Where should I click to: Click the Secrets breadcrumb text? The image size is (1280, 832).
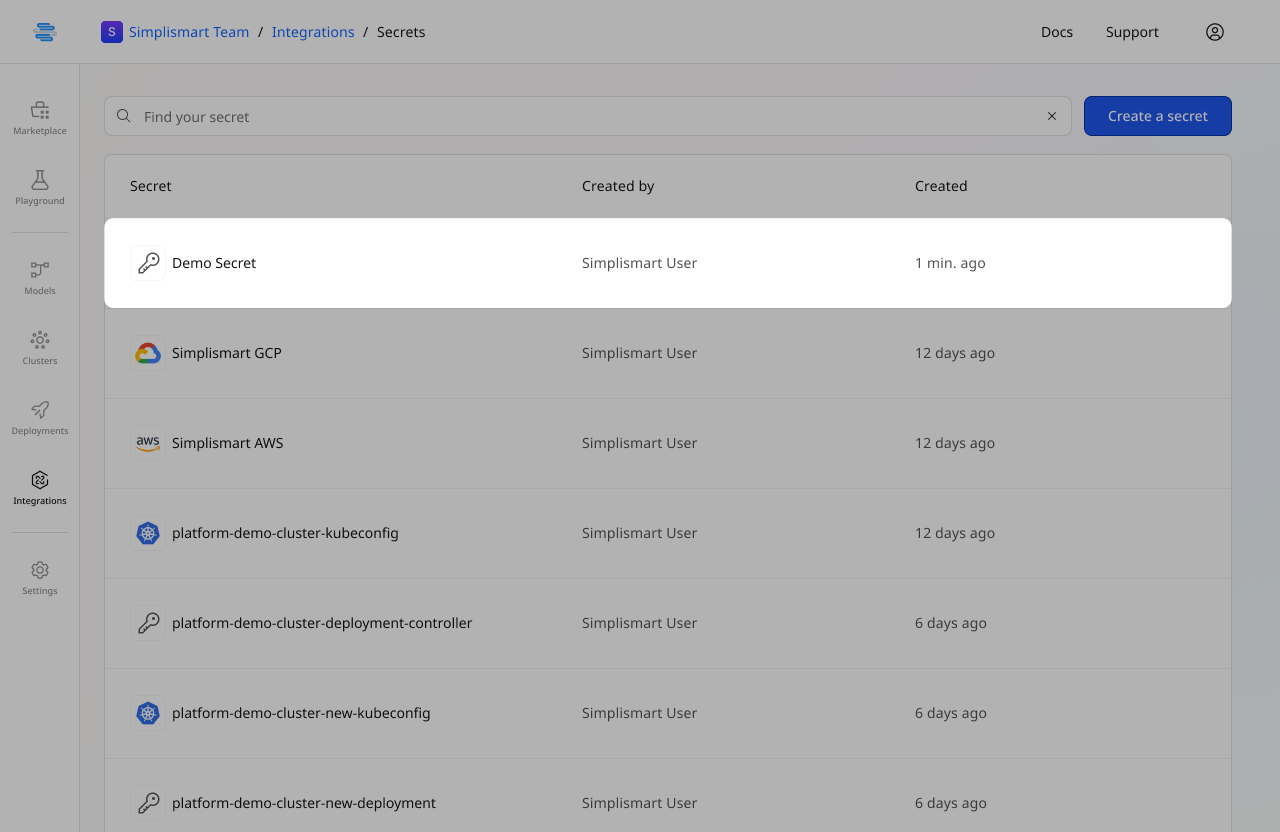click(x=401, y=32)
